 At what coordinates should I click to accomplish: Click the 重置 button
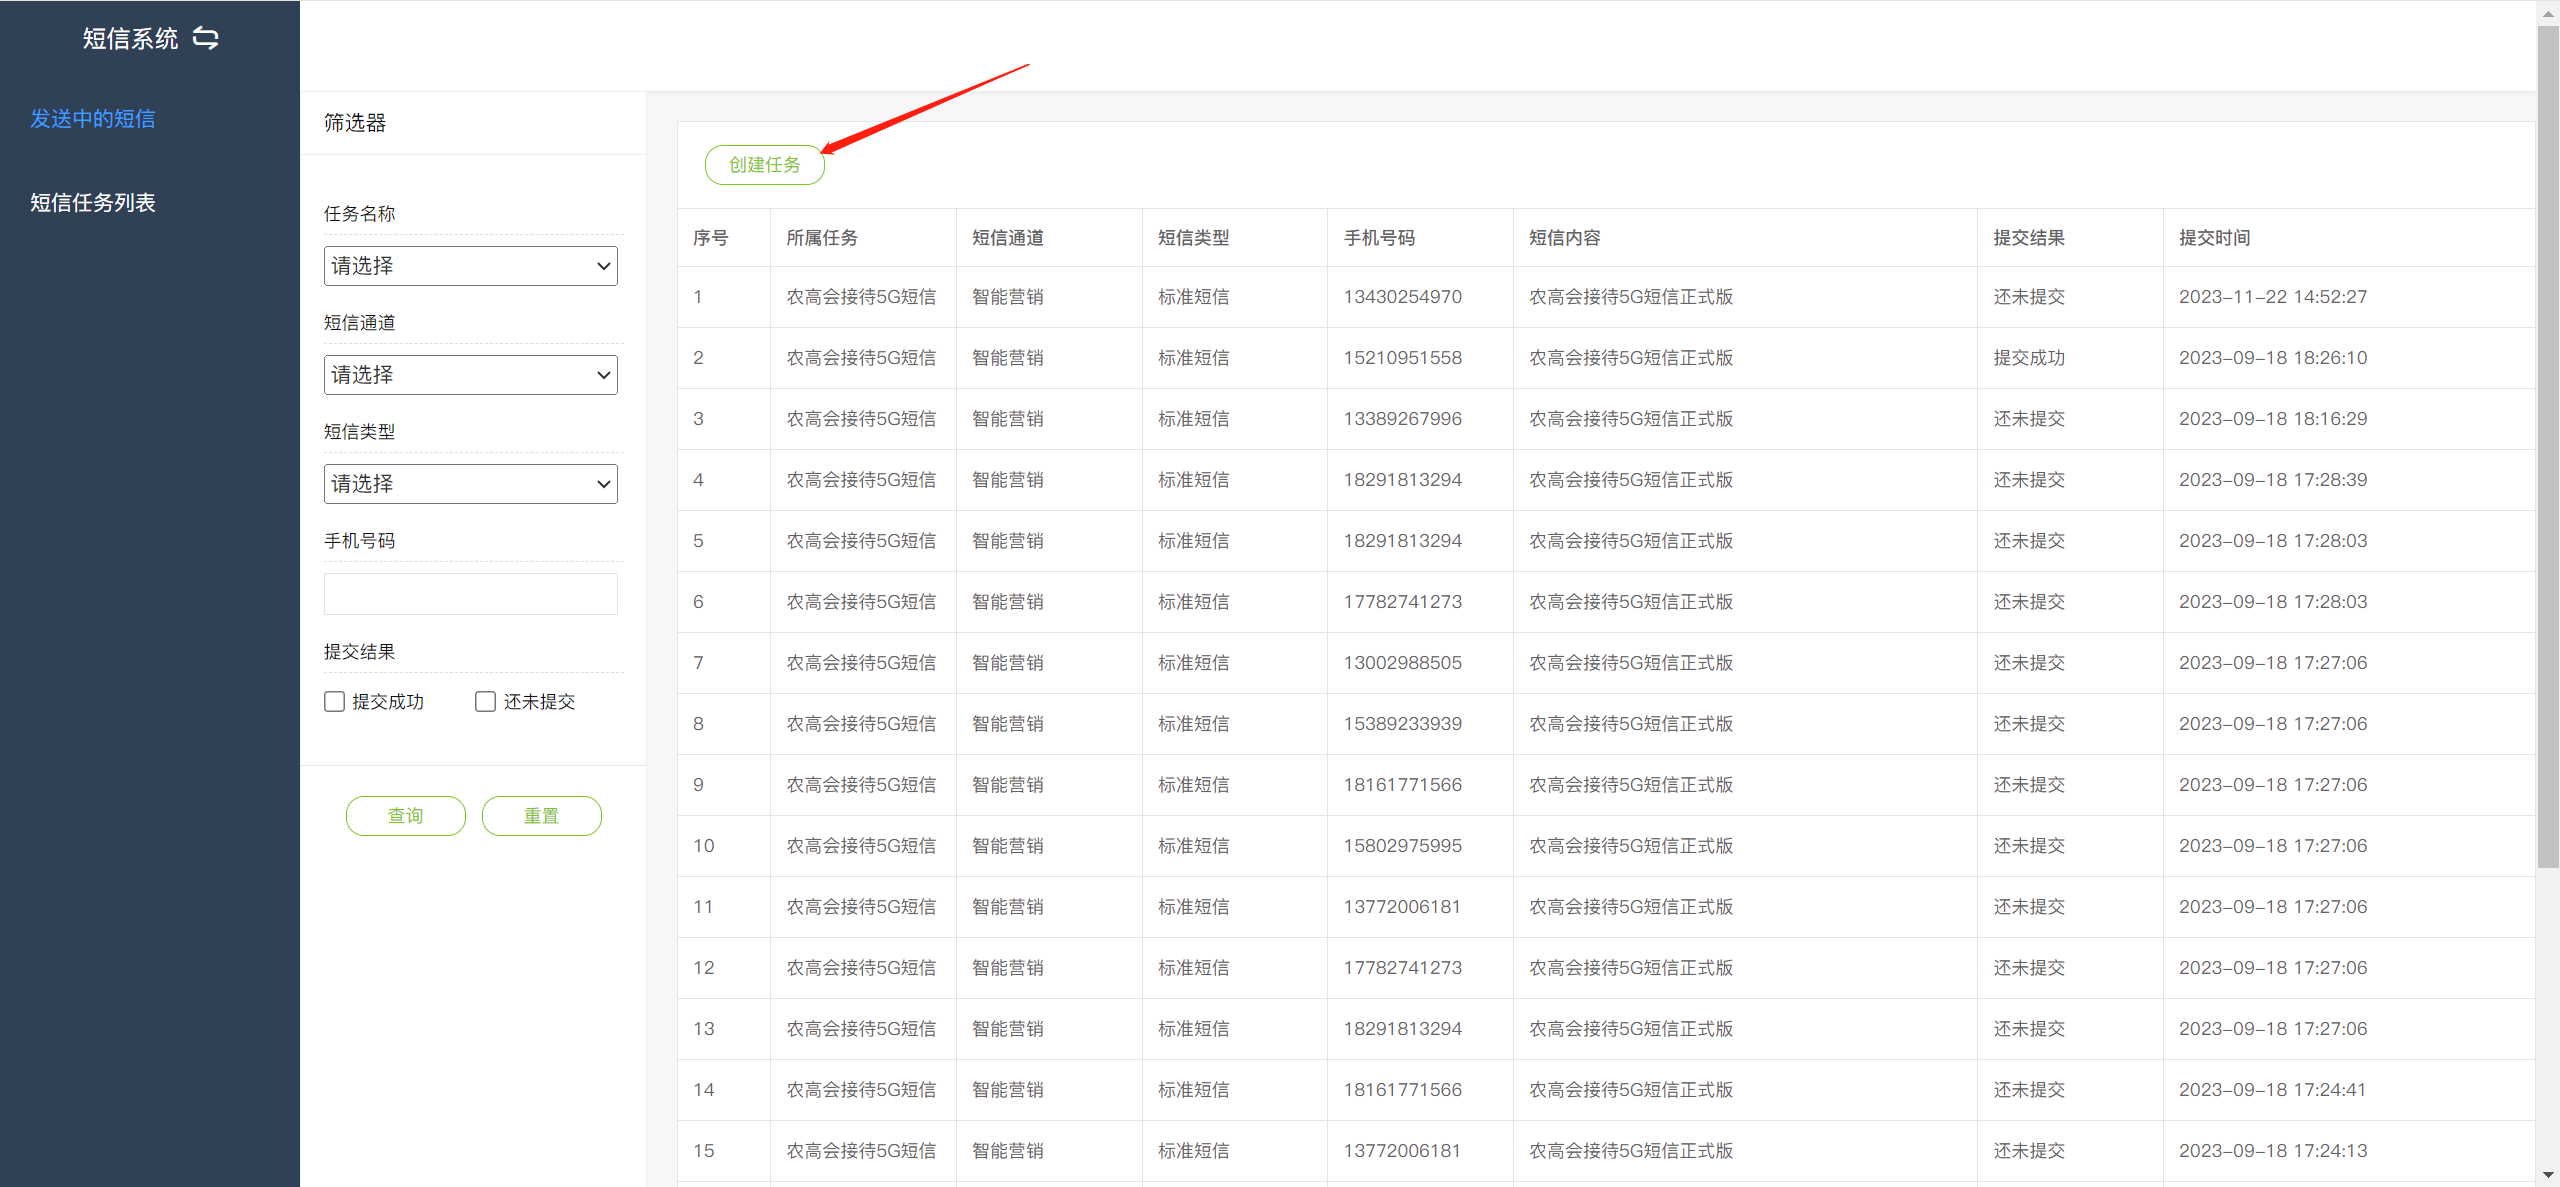[x=541, y=816]
